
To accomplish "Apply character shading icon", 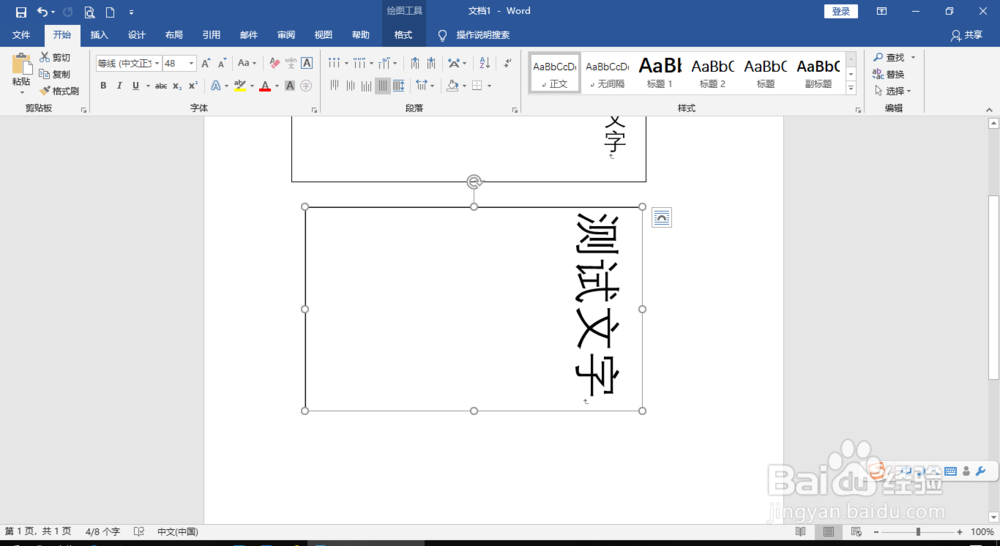I will tap(290, 85).
